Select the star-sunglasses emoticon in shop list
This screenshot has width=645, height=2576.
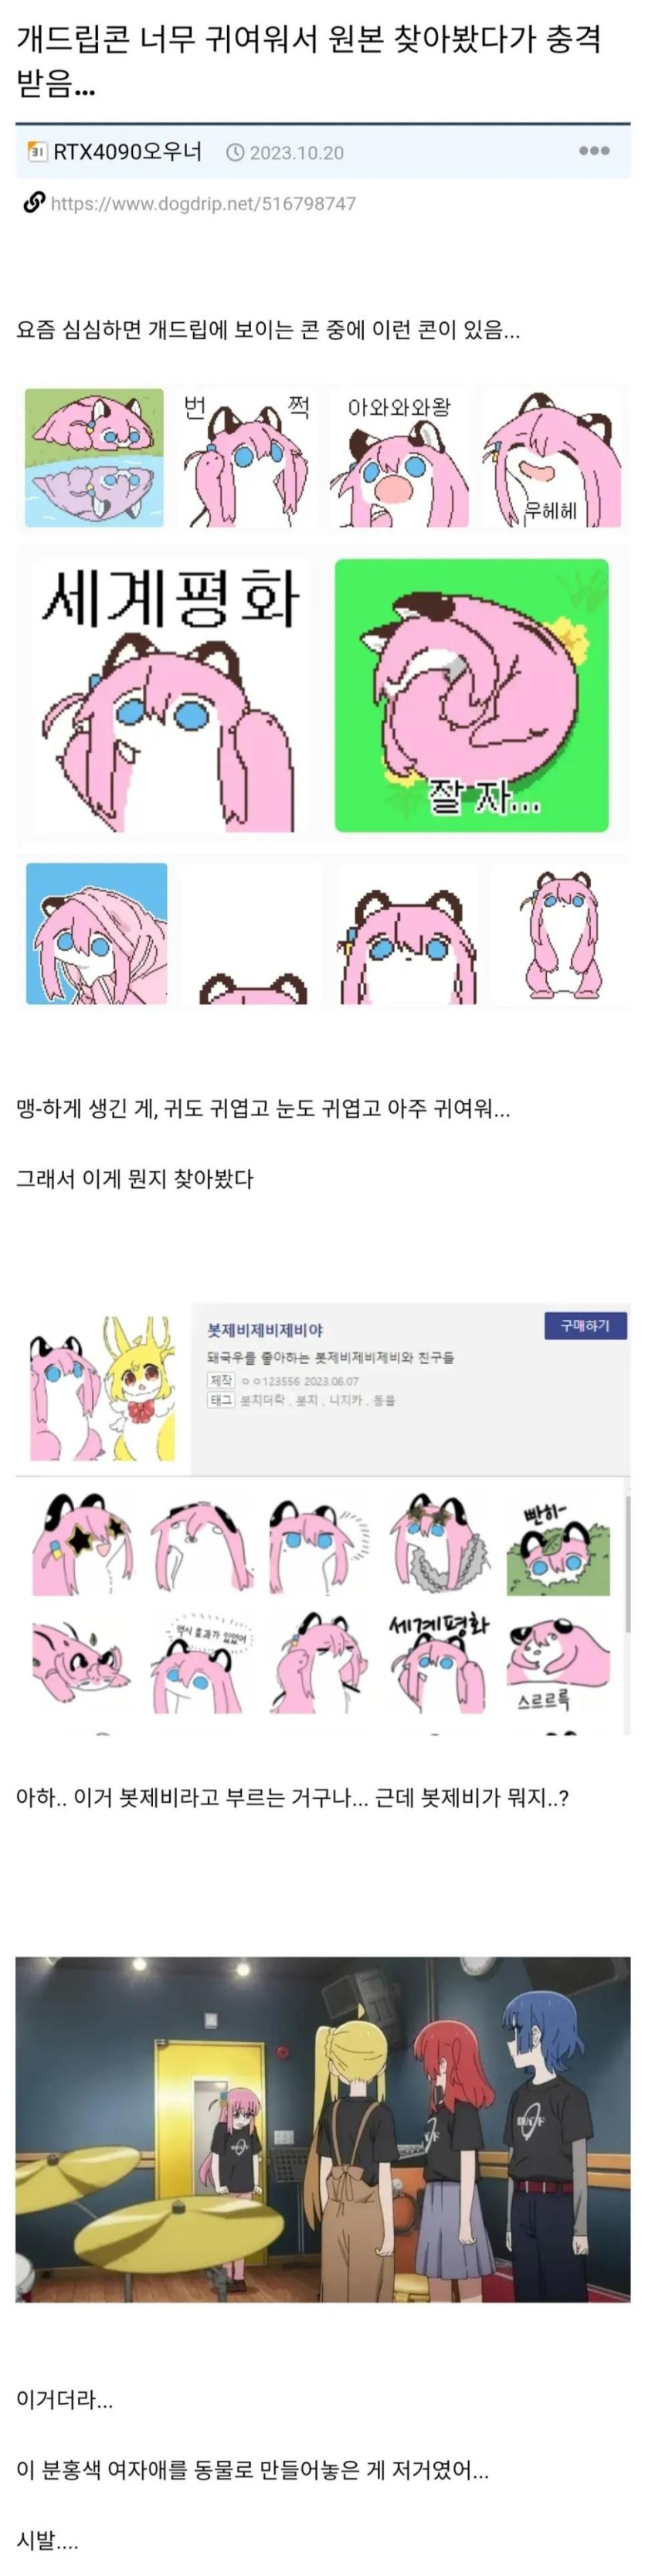[x=81, y=1545]
